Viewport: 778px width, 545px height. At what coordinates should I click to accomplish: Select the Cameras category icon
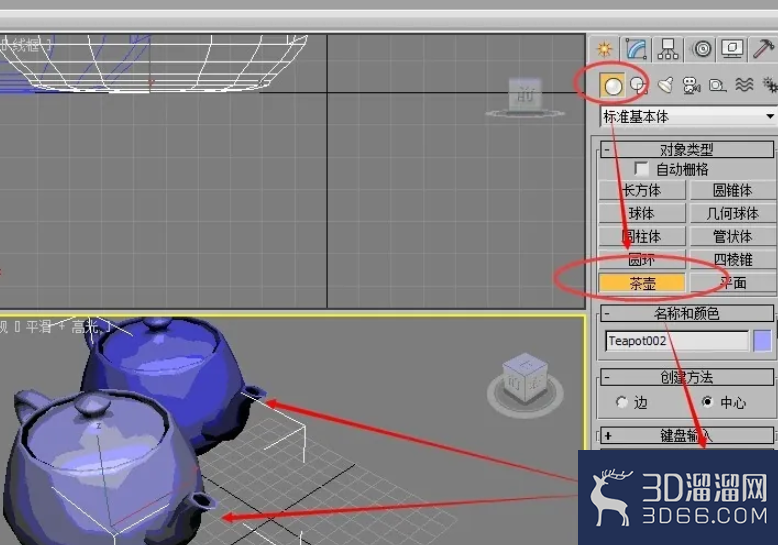(691, 85)
